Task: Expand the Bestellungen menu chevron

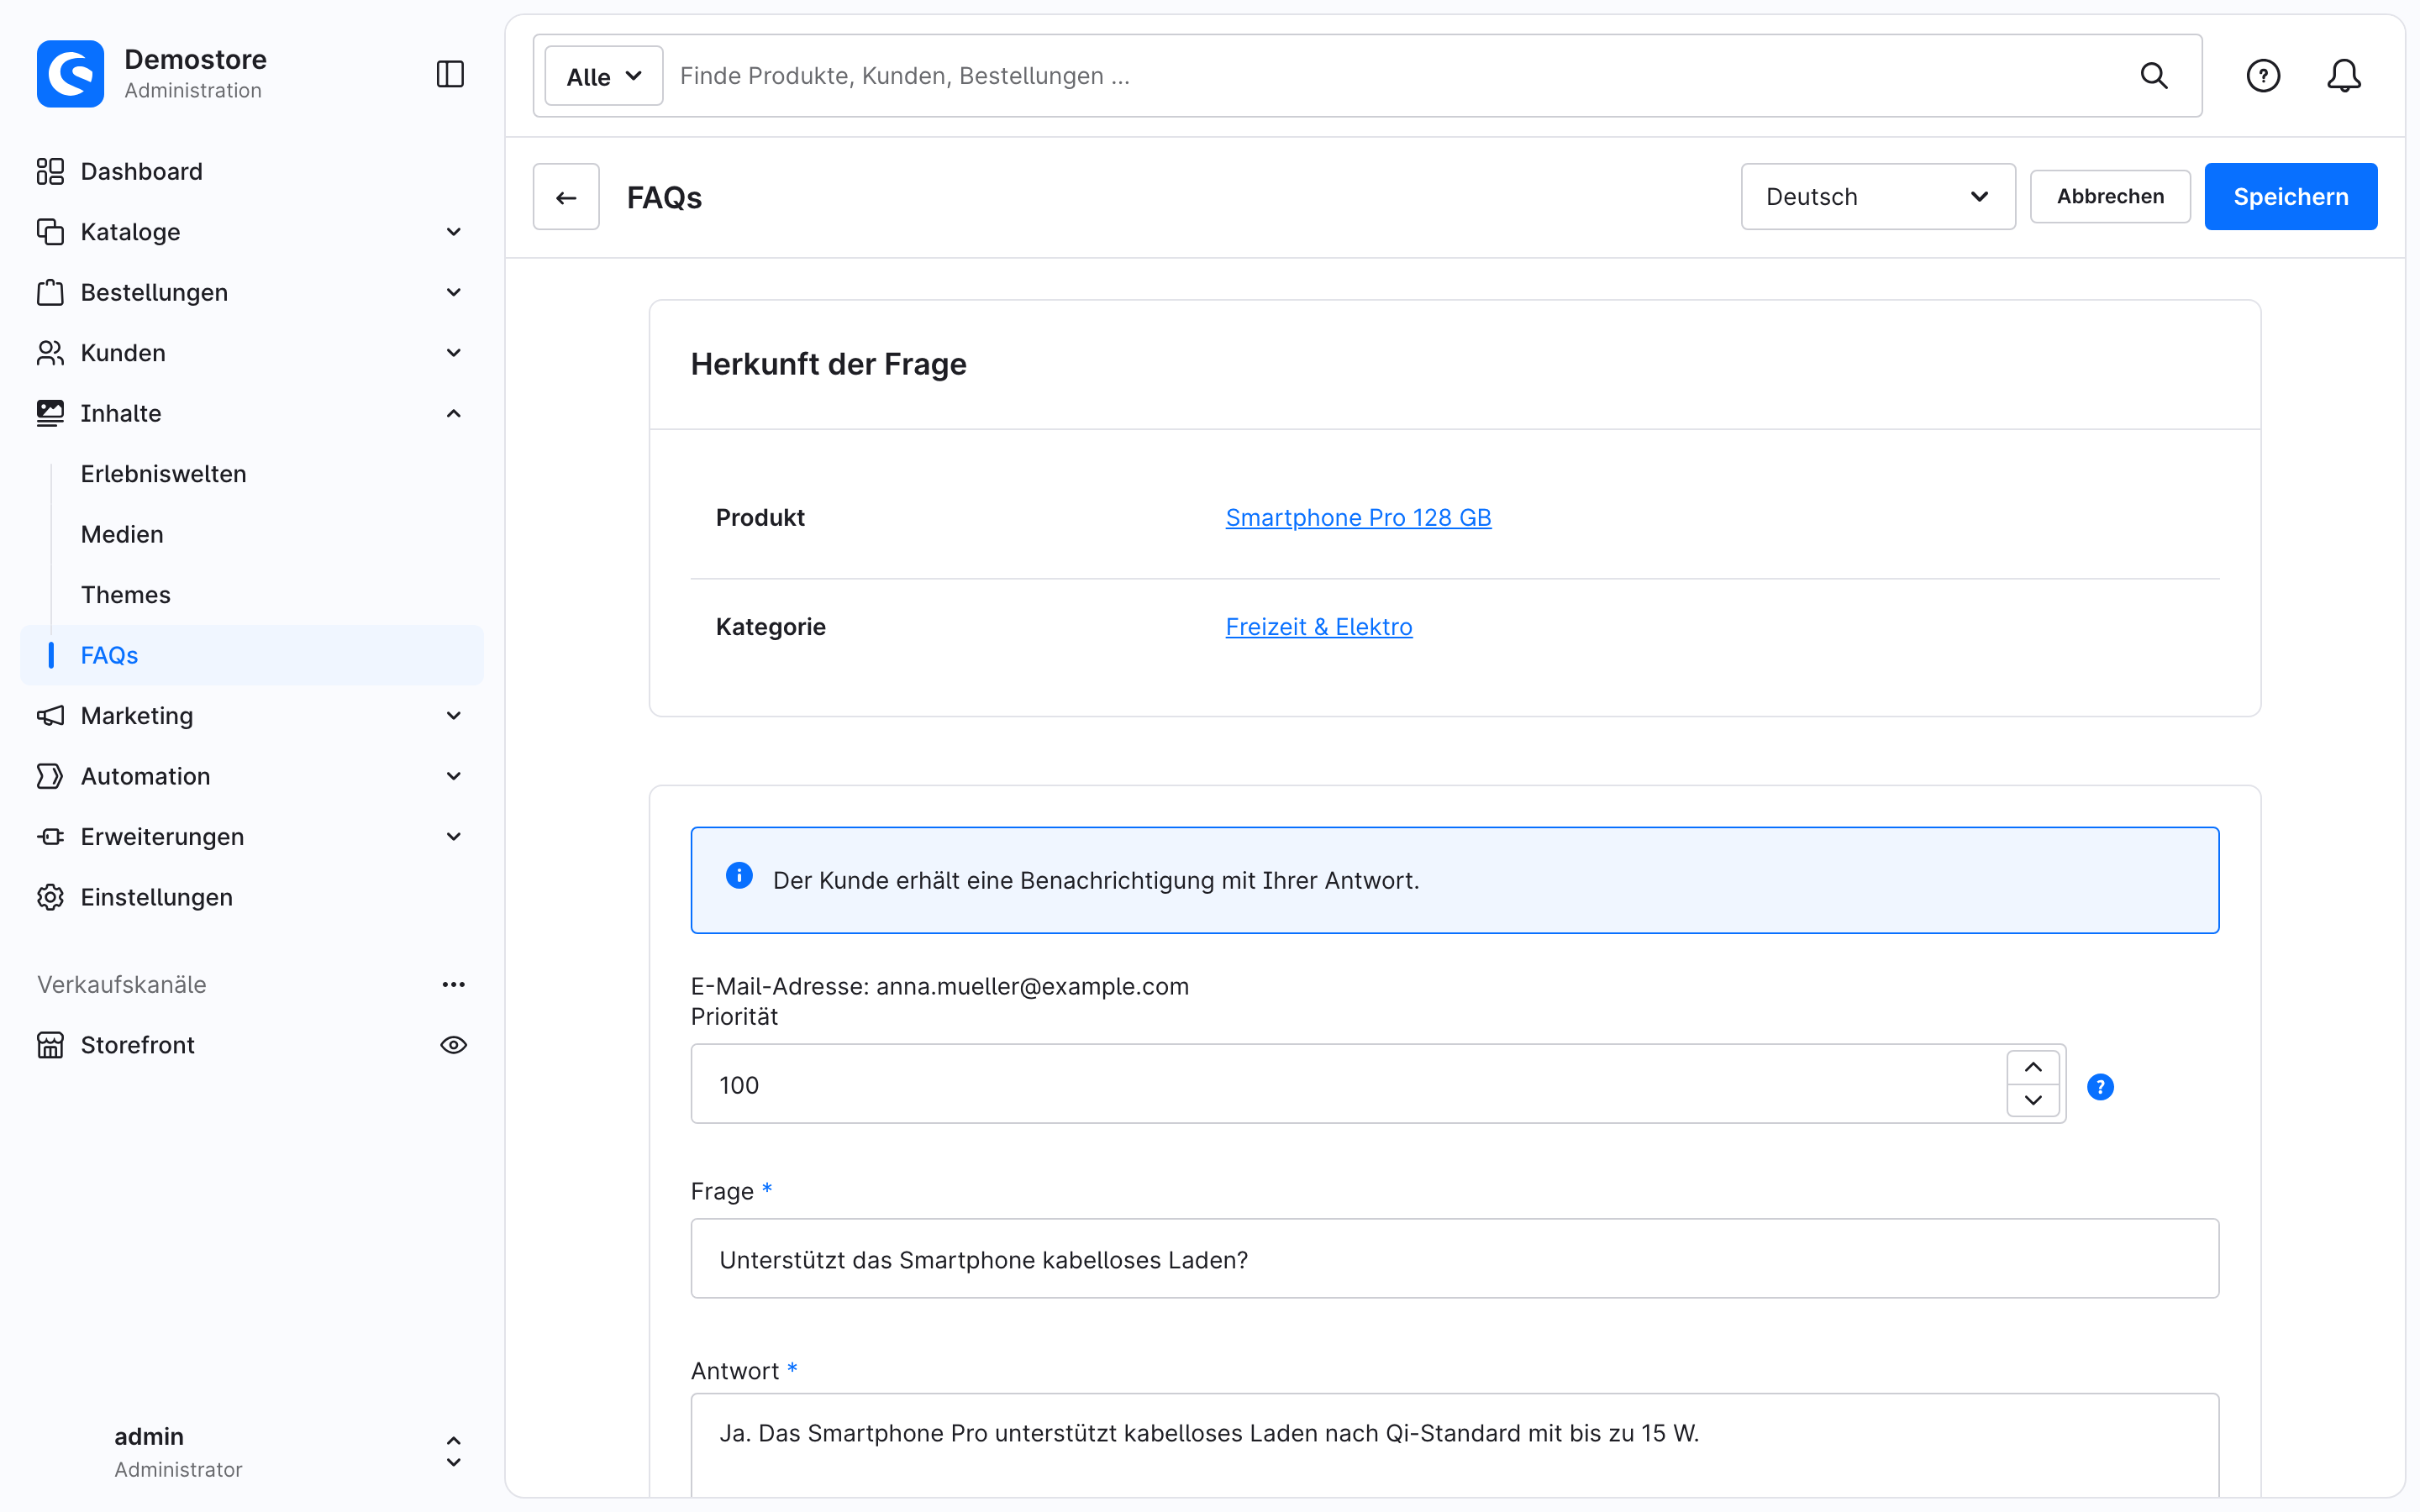Action: 453,292
